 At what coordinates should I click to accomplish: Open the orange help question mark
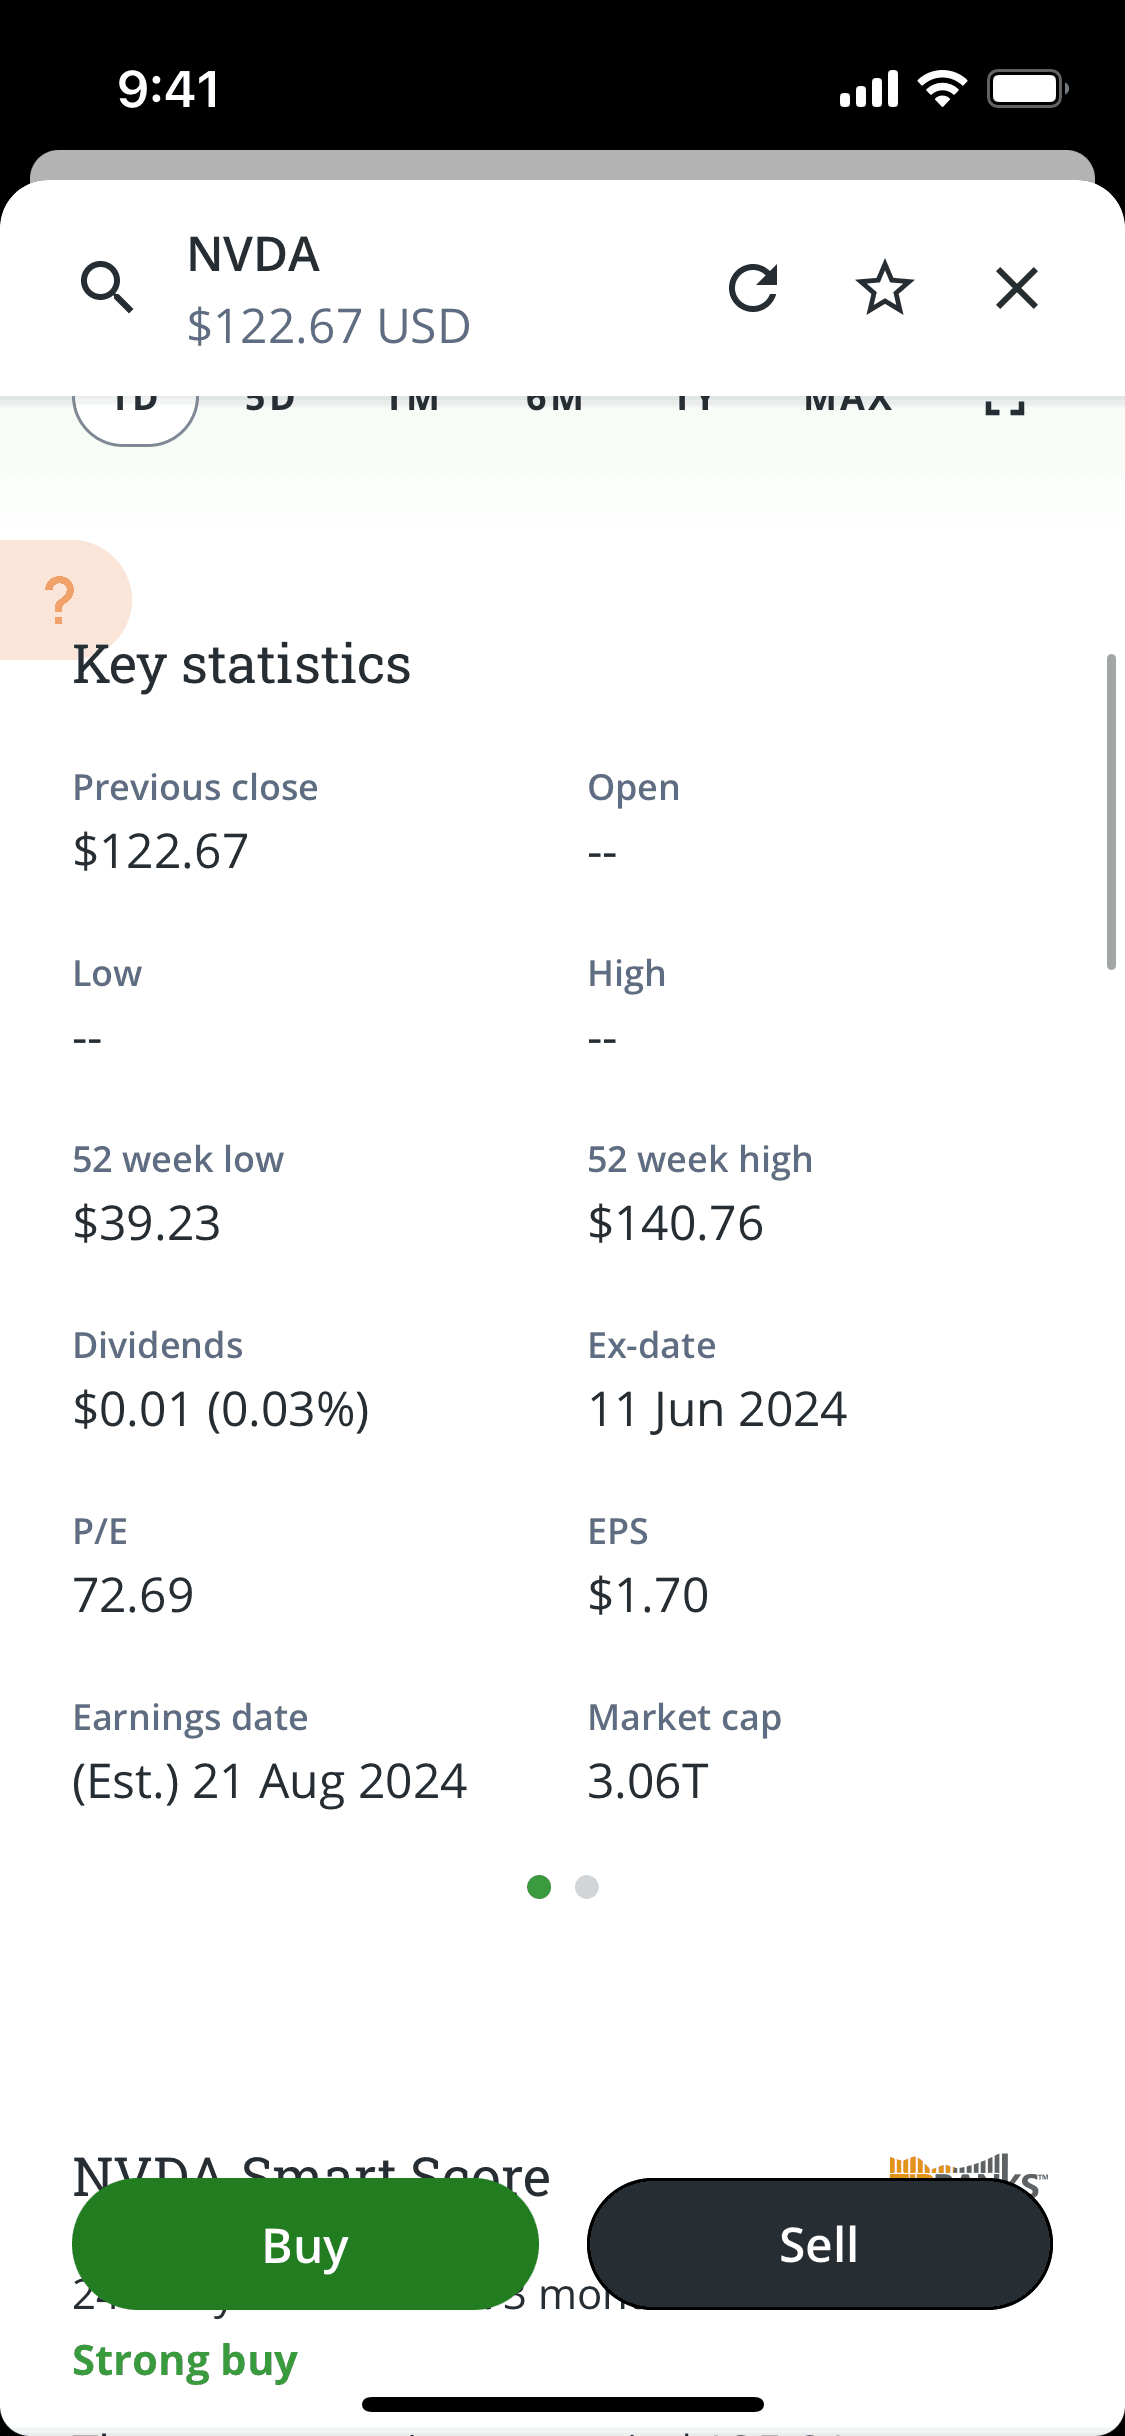61,600
